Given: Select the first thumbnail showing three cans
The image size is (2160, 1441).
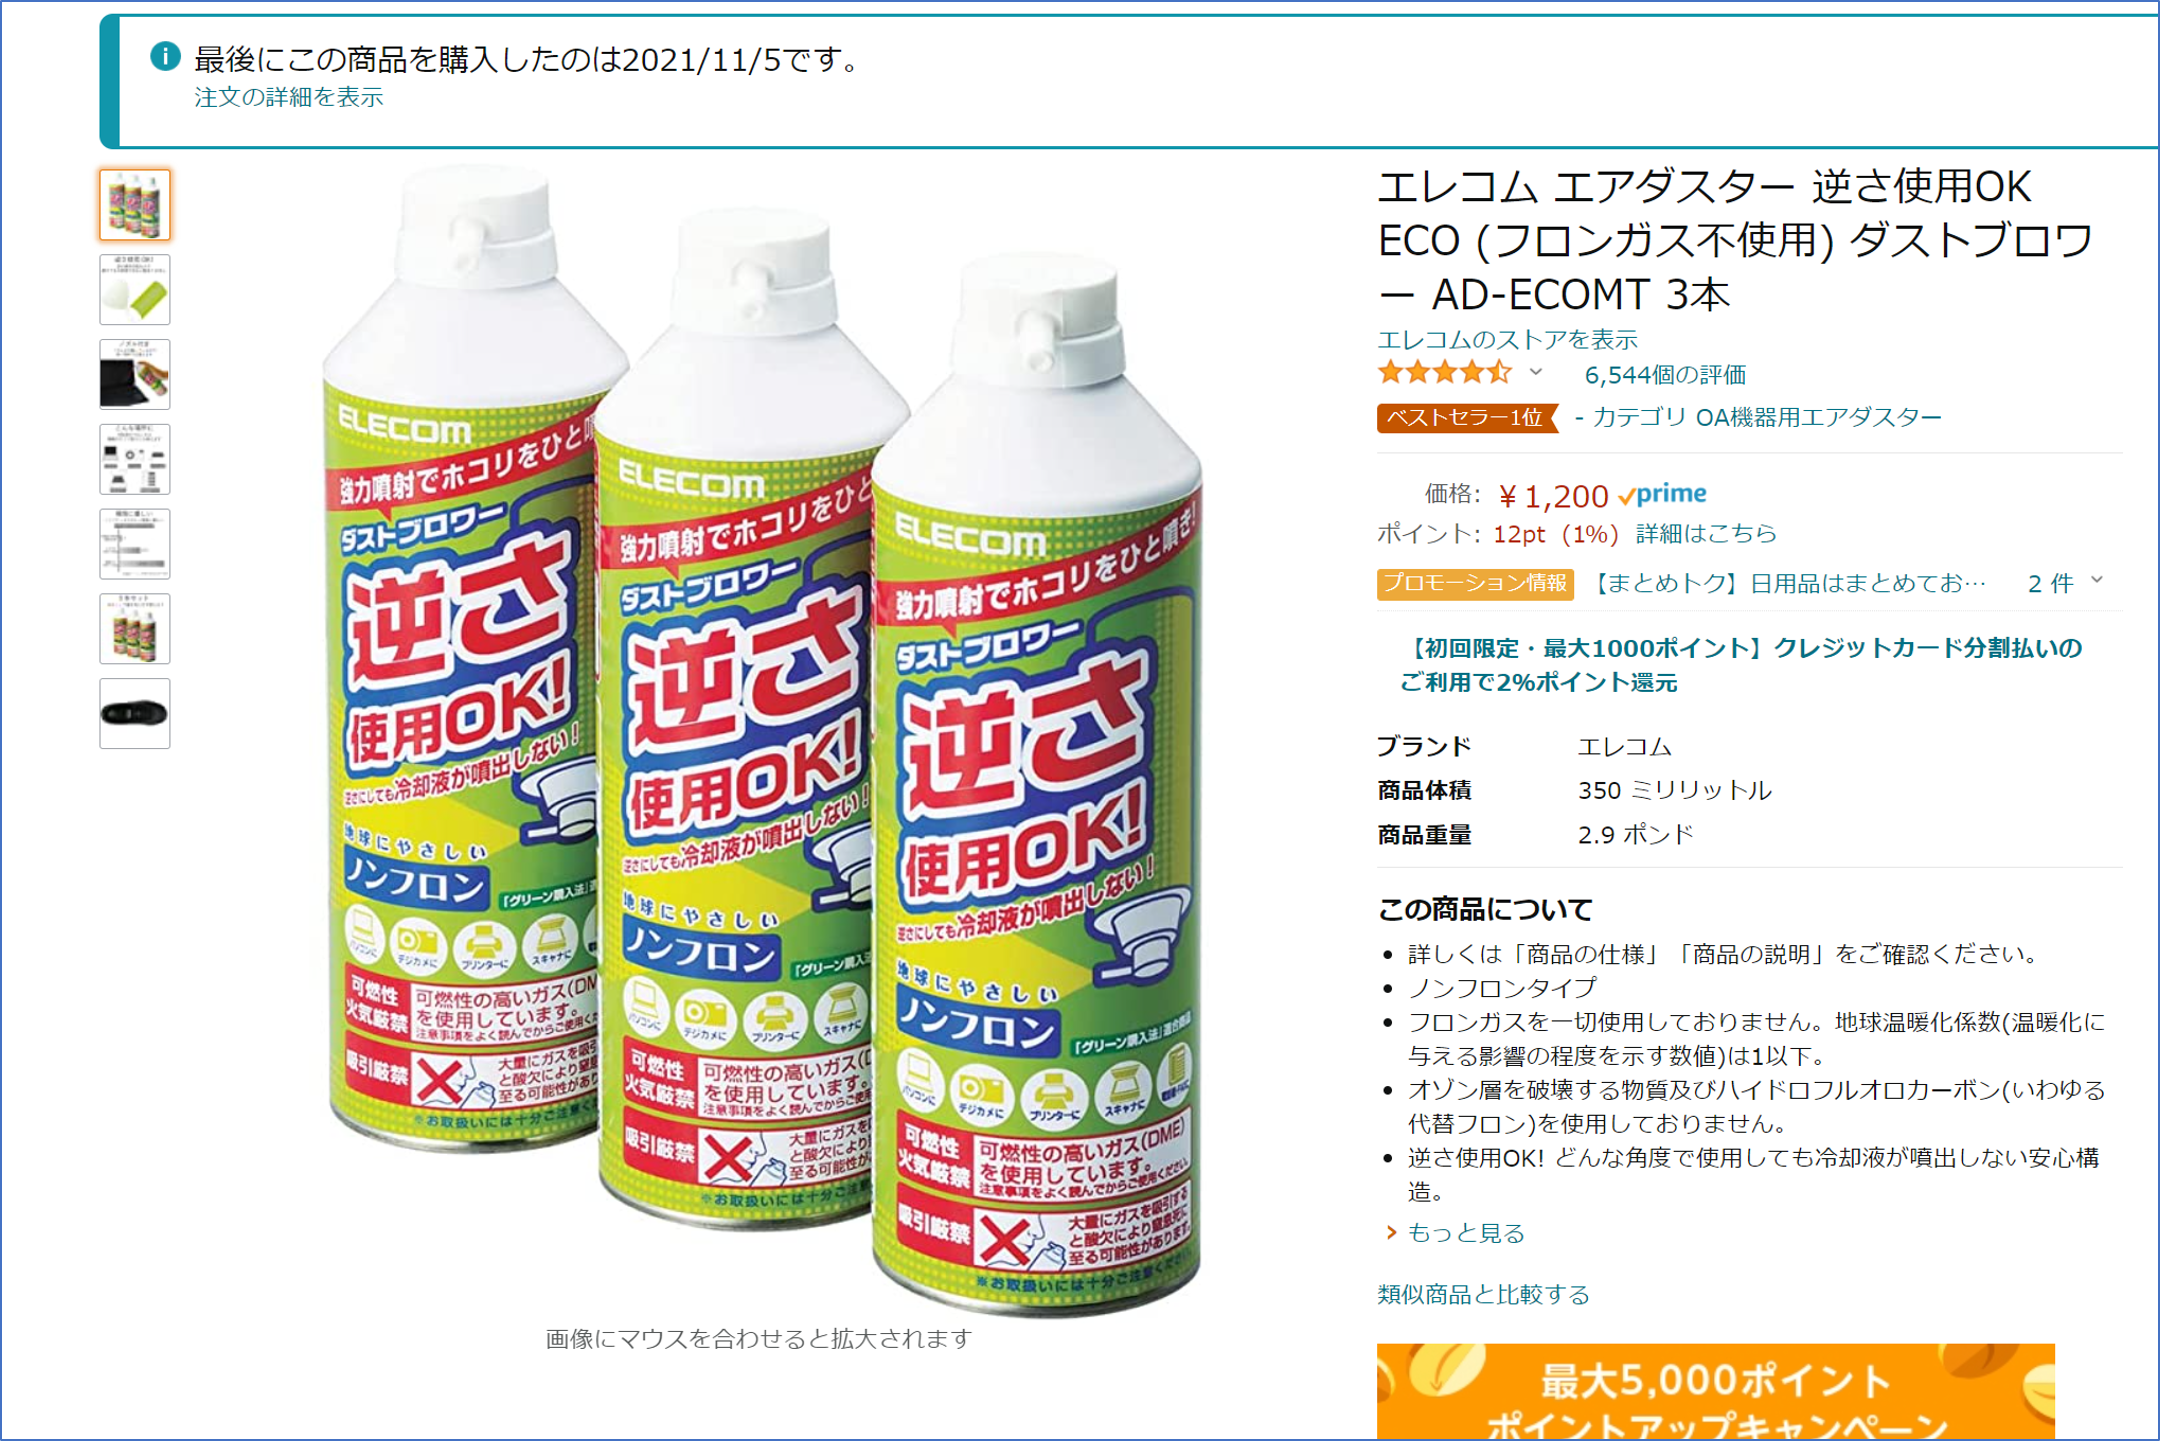Looking at the screenshot, I should coord(135,205).
